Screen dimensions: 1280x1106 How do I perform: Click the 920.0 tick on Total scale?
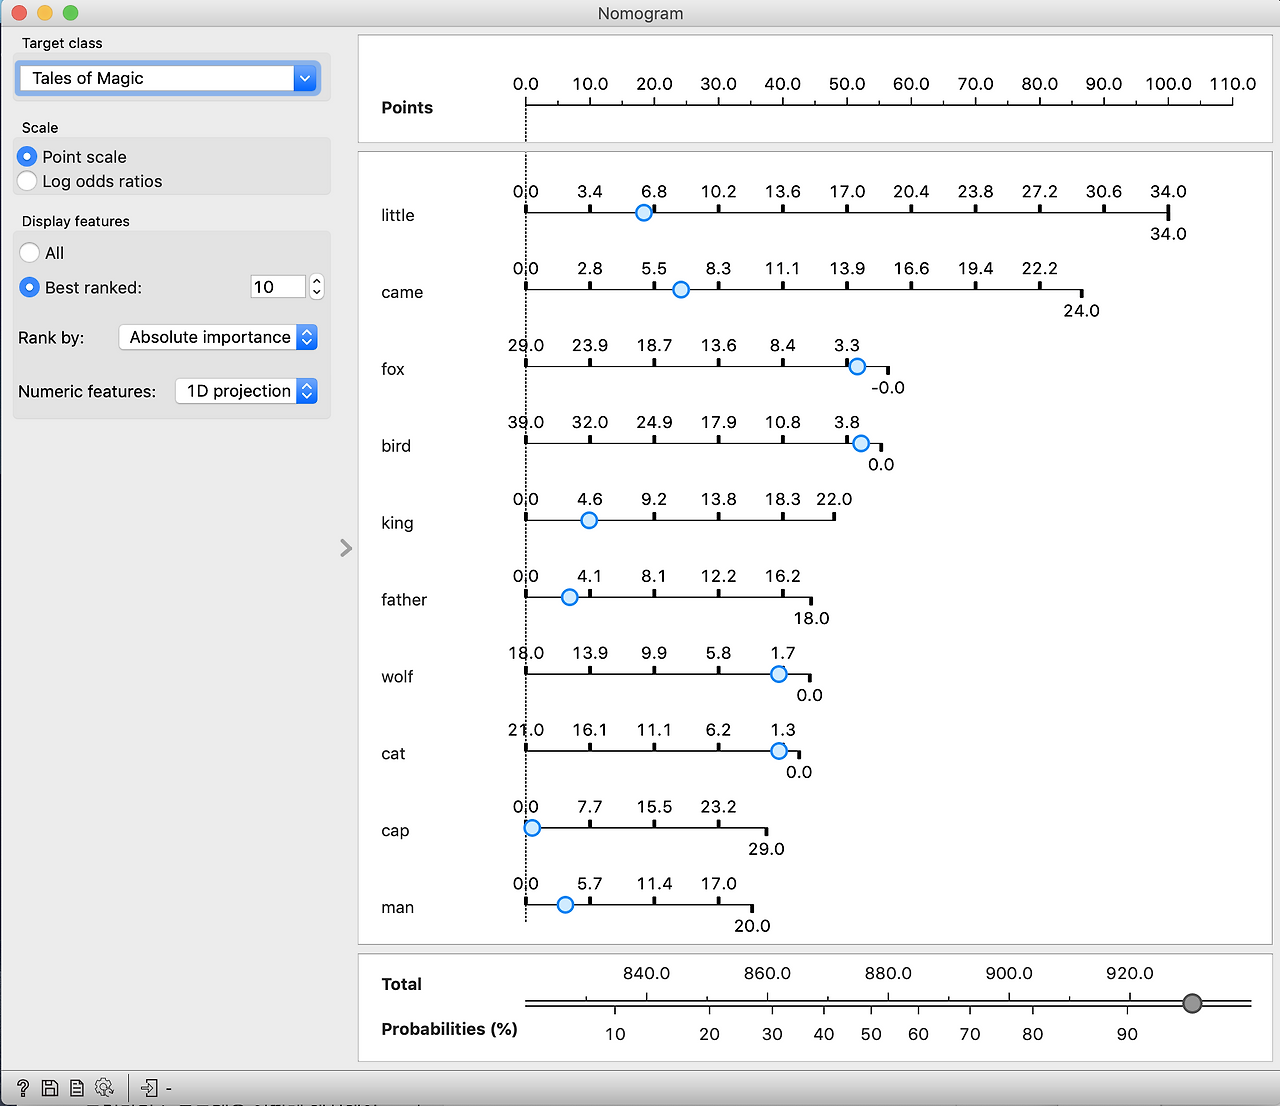1130,973
